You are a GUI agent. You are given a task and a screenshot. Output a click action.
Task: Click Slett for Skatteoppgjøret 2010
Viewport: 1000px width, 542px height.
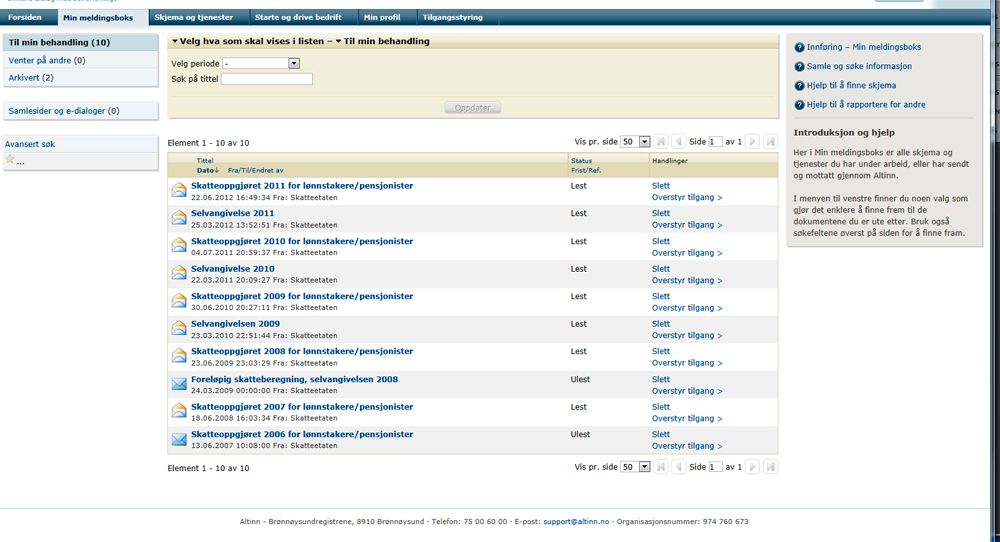(x=660, y=241)
